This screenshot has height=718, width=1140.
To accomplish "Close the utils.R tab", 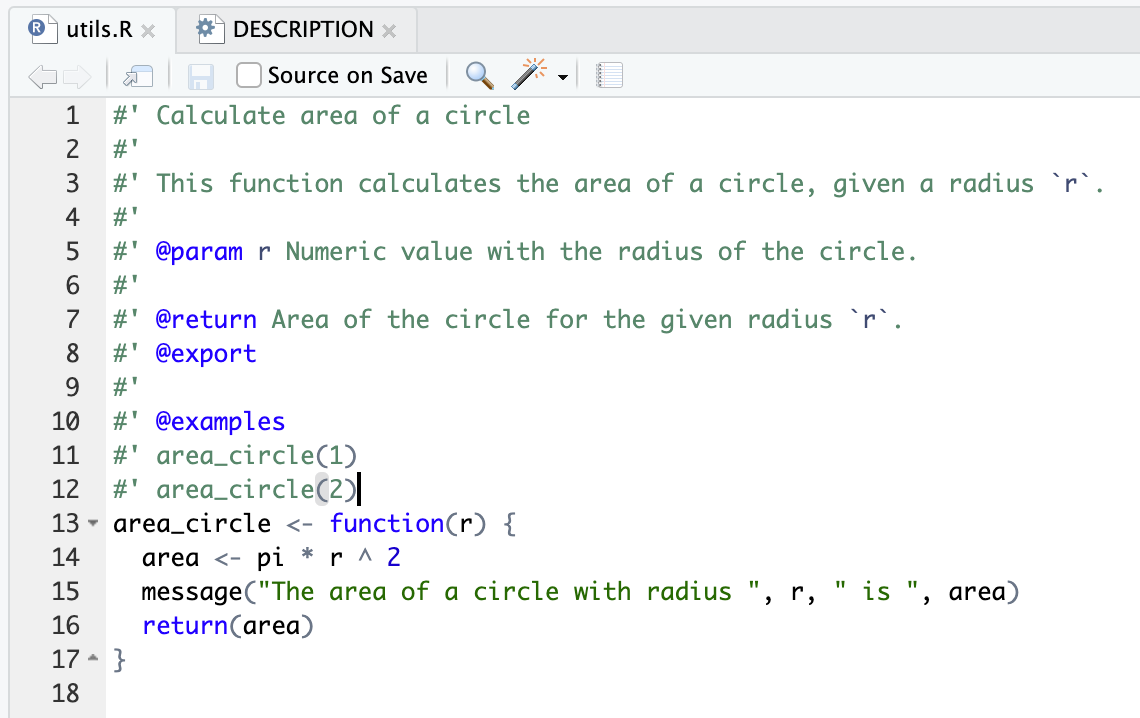I will [148, 31].
